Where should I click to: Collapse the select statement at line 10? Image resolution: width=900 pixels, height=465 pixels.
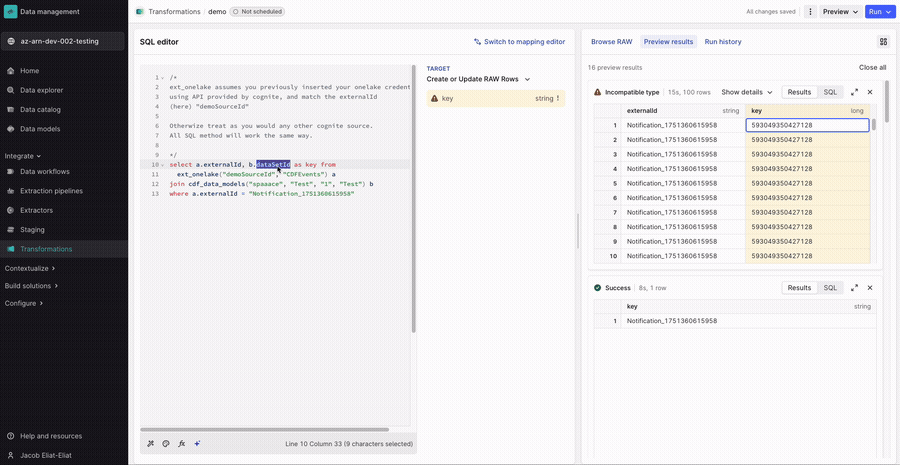pyautogui.click(x=162, y=165)
